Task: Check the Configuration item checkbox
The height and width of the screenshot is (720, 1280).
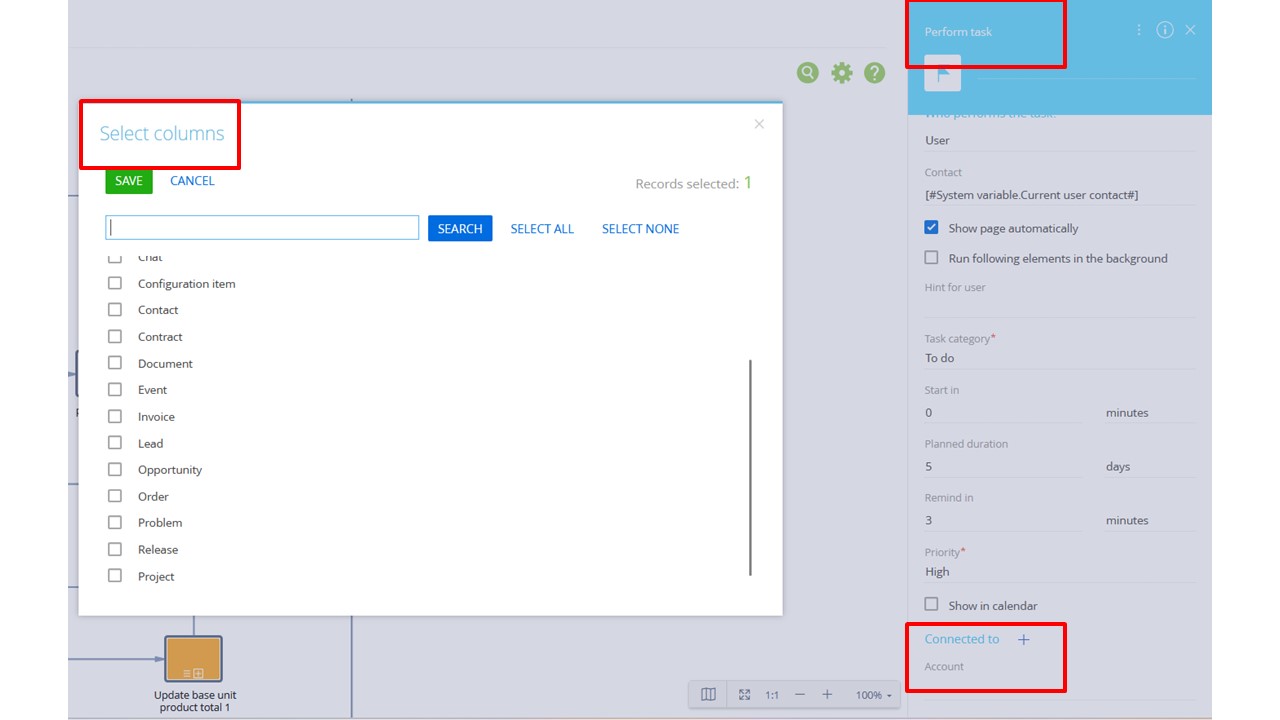Action: tap(115, 283)
